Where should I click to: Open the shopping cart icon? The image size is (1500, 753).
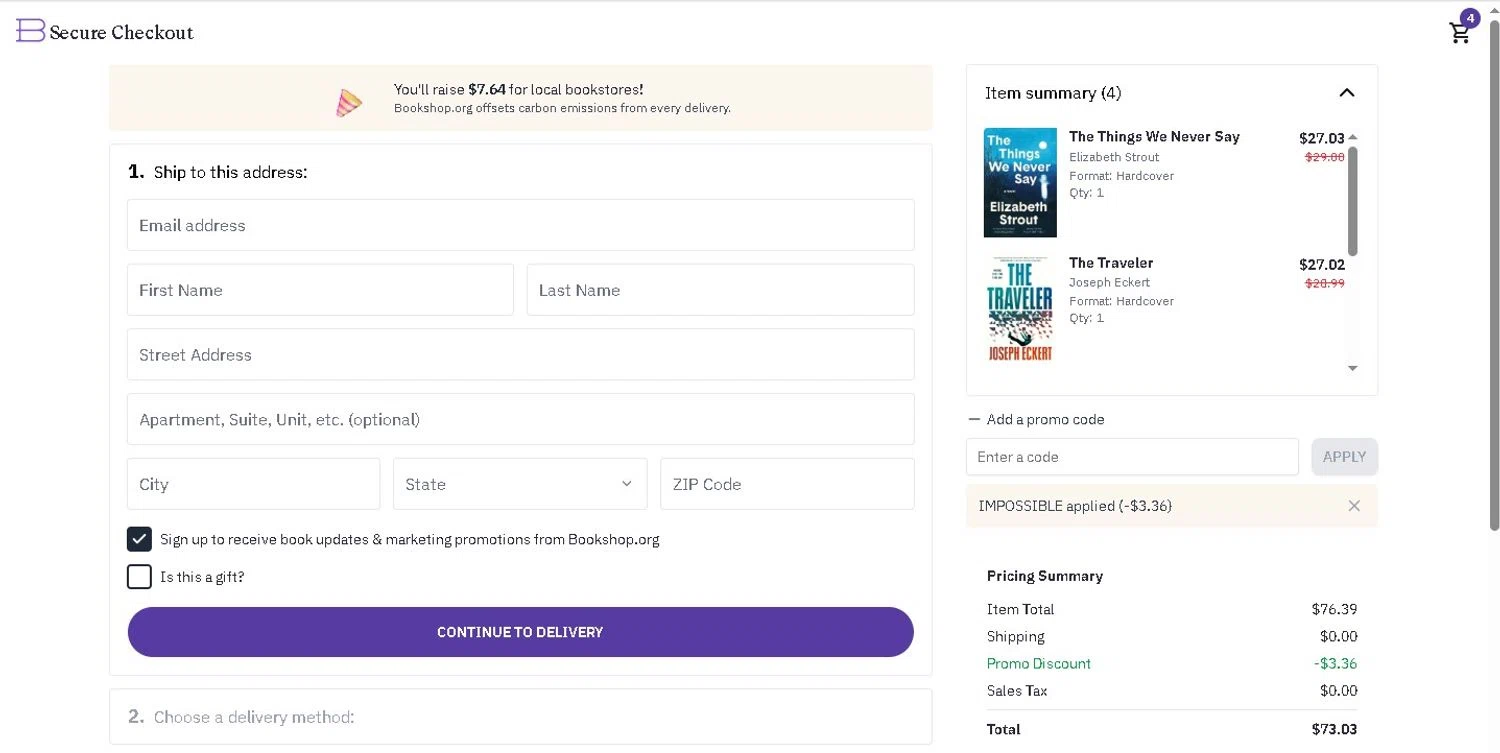[x=1460, y=32]
